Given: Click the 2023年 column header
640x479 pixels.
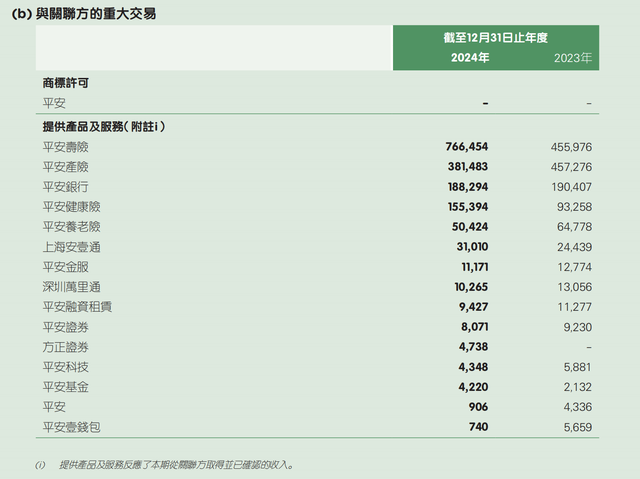Looking at the screenshot, I should [x=573, y=58].
